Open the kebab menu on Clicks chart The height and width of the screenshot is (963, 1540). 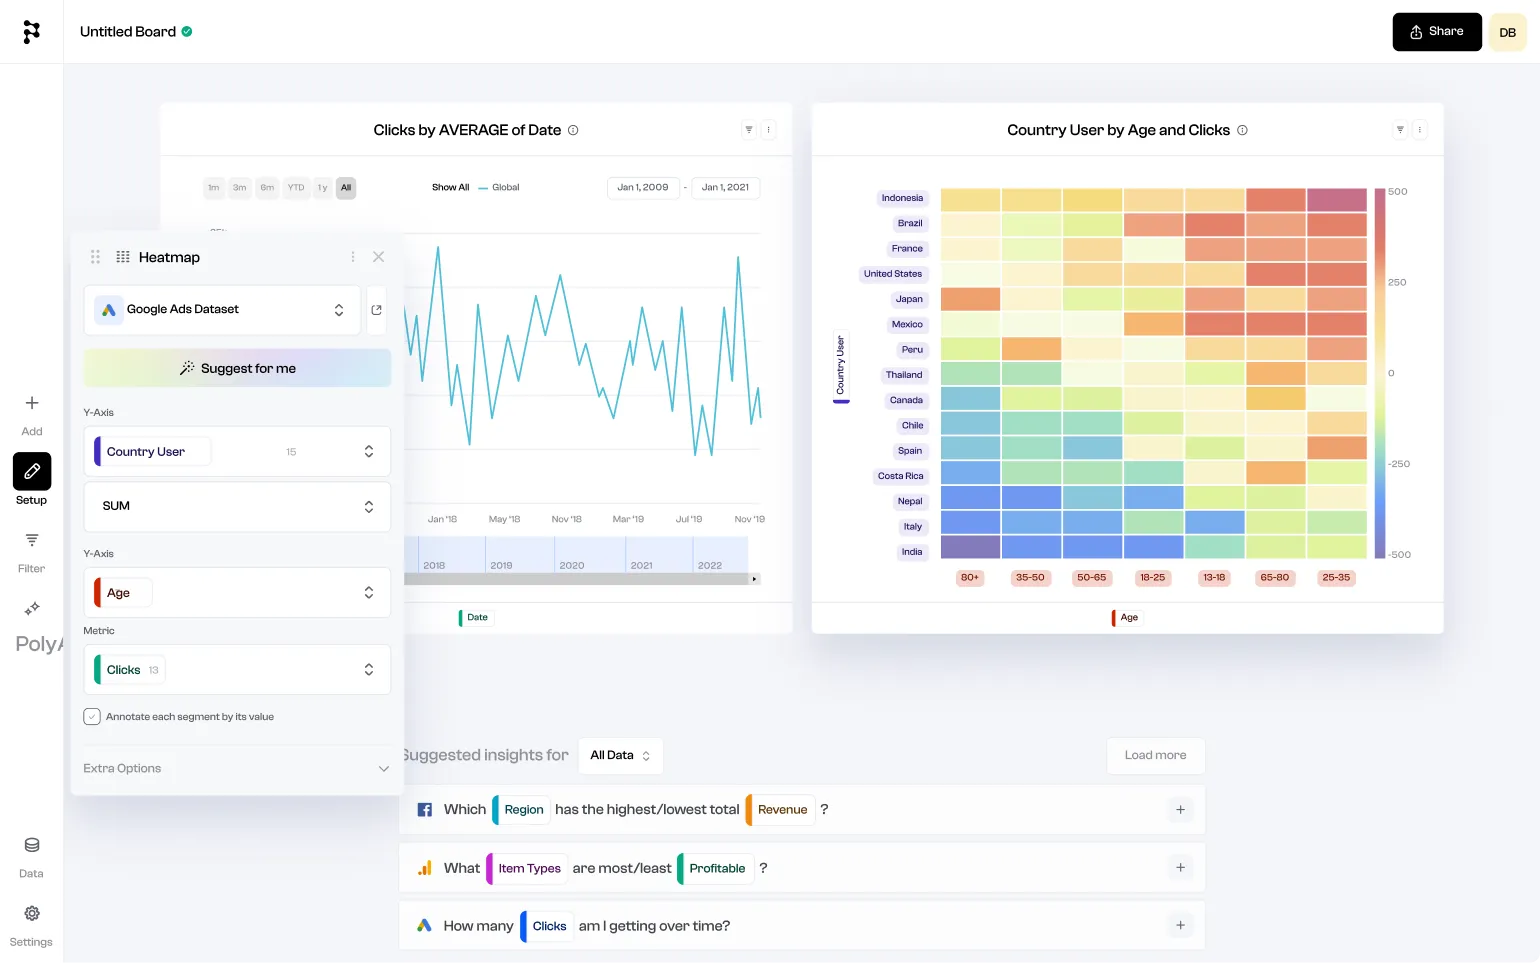pyautogui.click(x=768, y=129)
